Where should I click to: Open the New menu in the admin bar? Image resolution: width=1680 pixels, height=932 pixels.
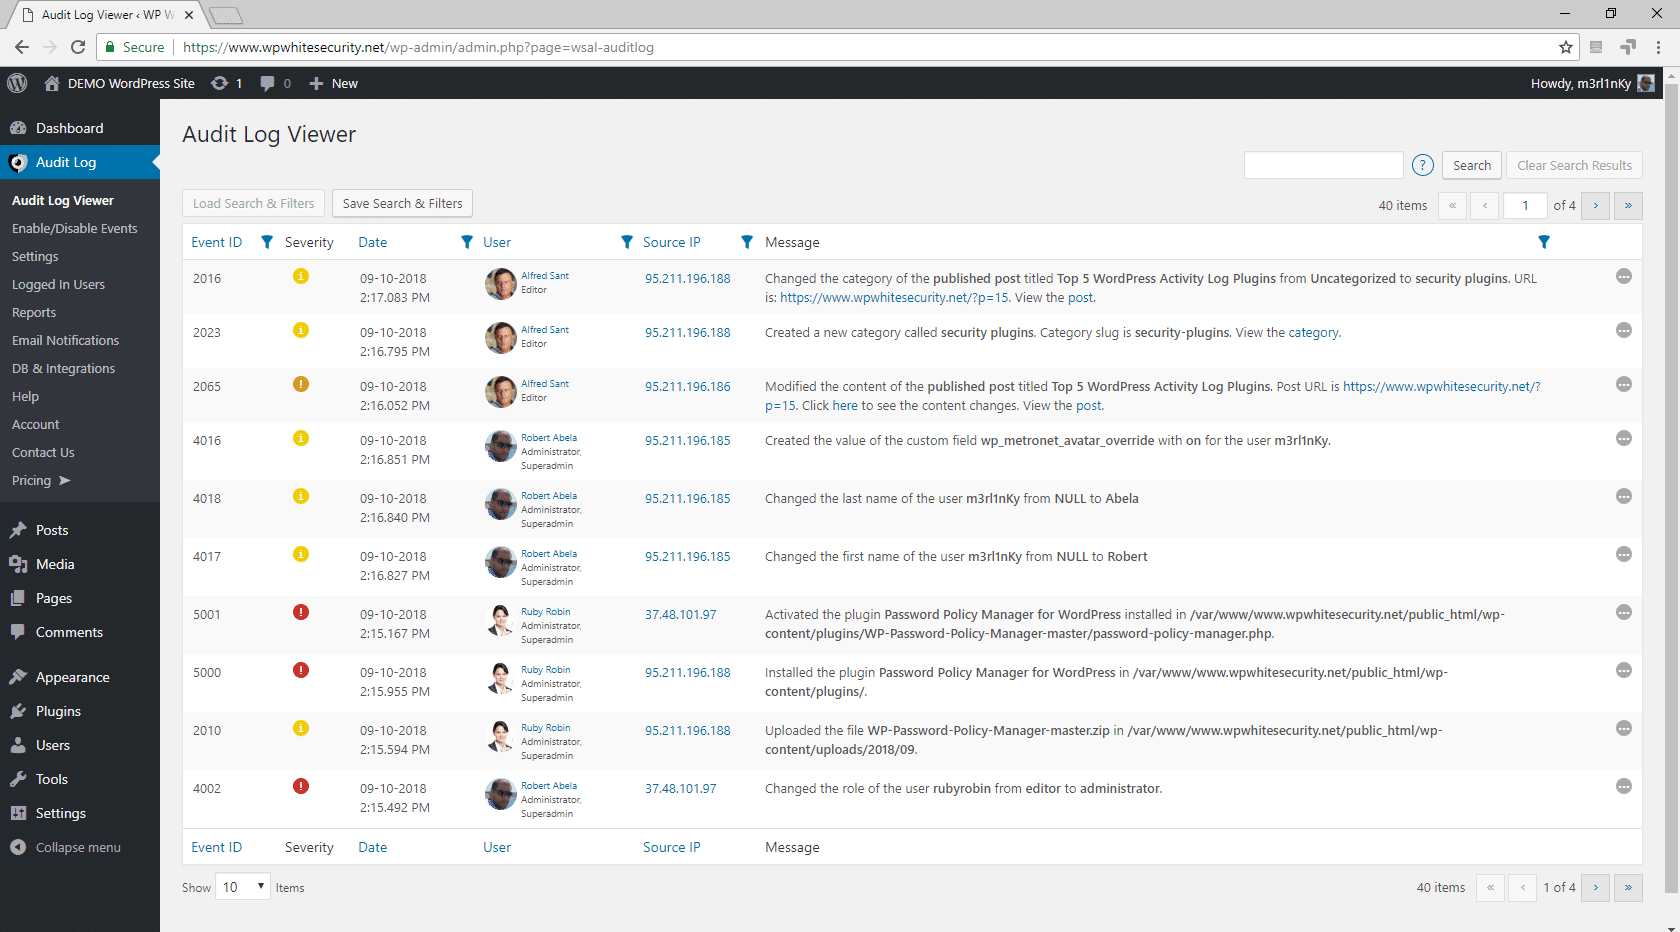(334, 83)
